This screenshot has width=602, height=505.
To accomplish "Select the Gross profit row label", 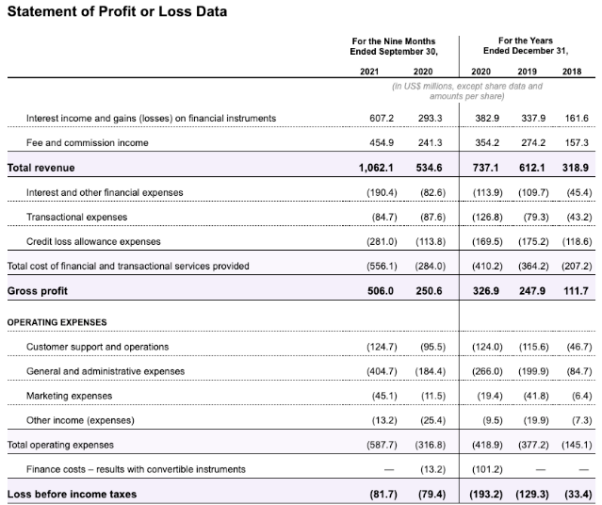I will pyautogui.click(x=37, y=291).
